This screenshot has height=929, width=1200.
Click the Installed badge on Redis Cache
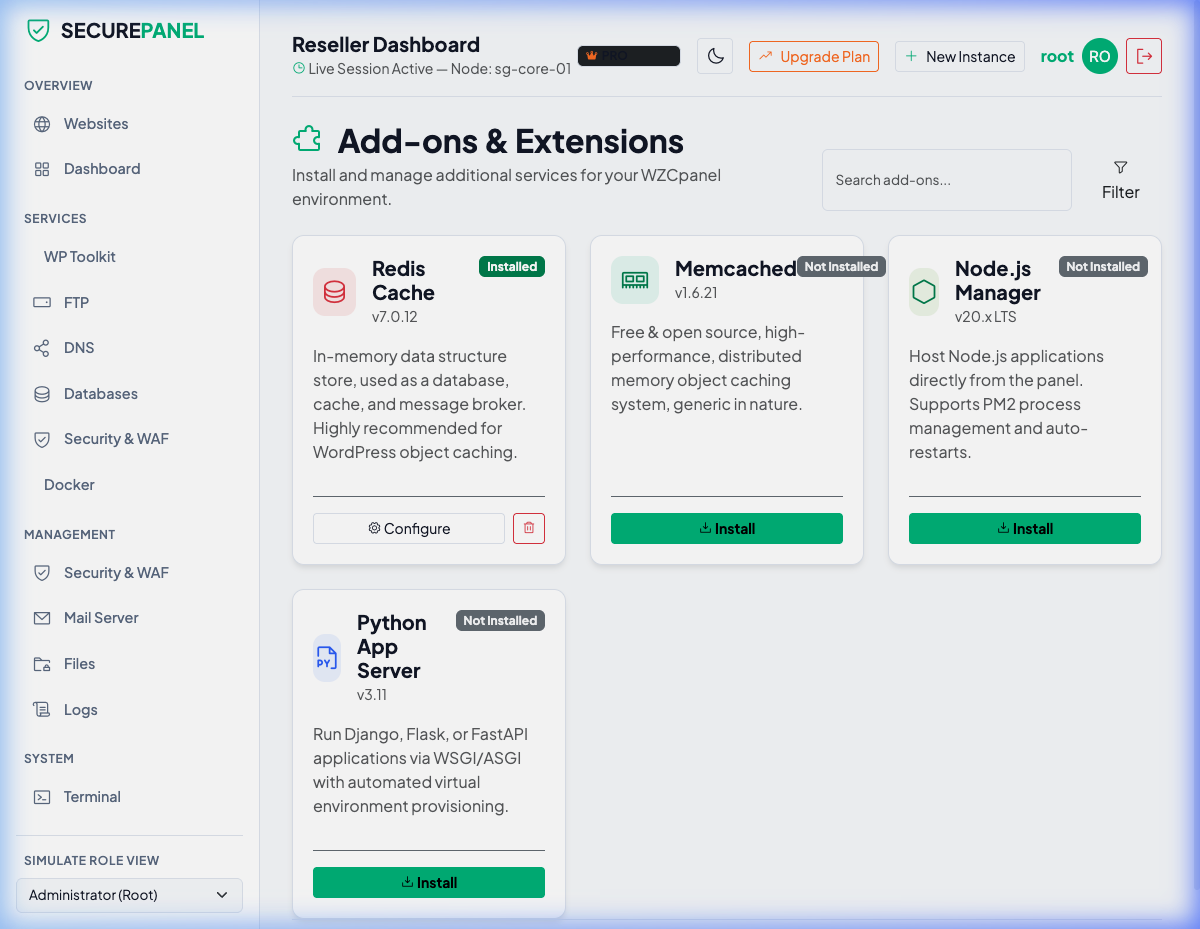[512, 267]
